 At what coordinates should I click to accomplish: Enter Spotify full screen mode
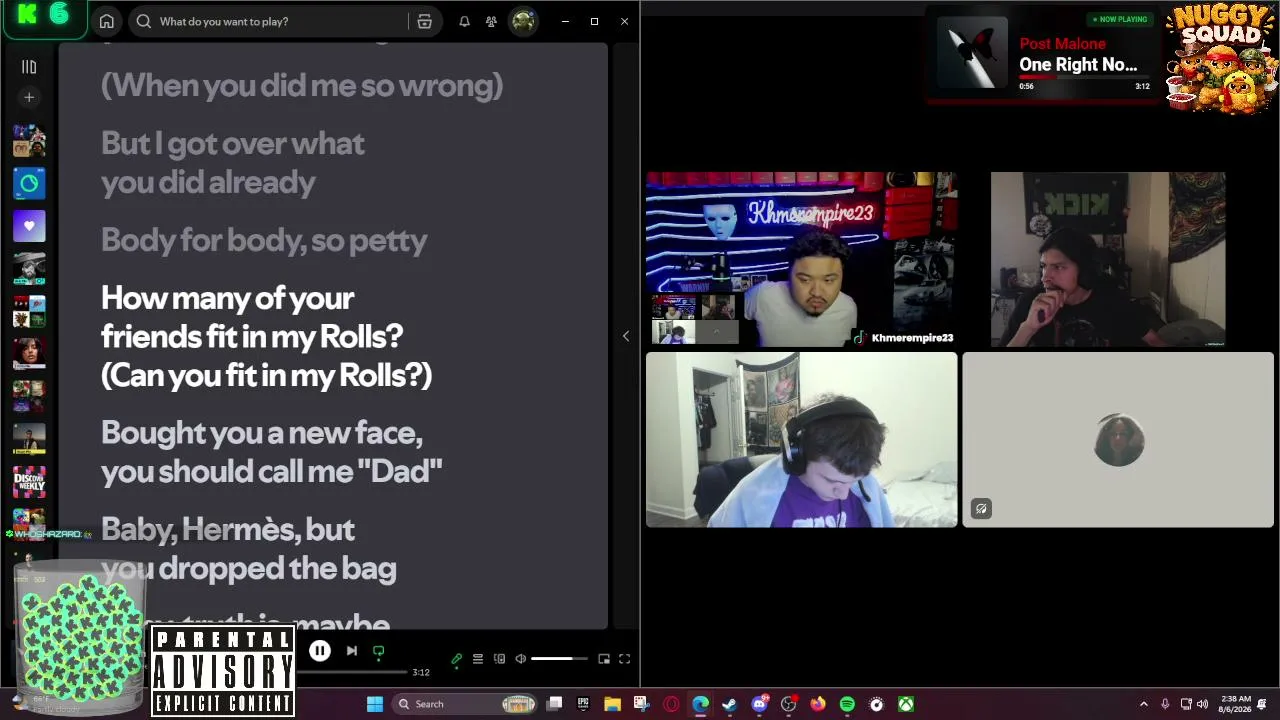(624, 659)
